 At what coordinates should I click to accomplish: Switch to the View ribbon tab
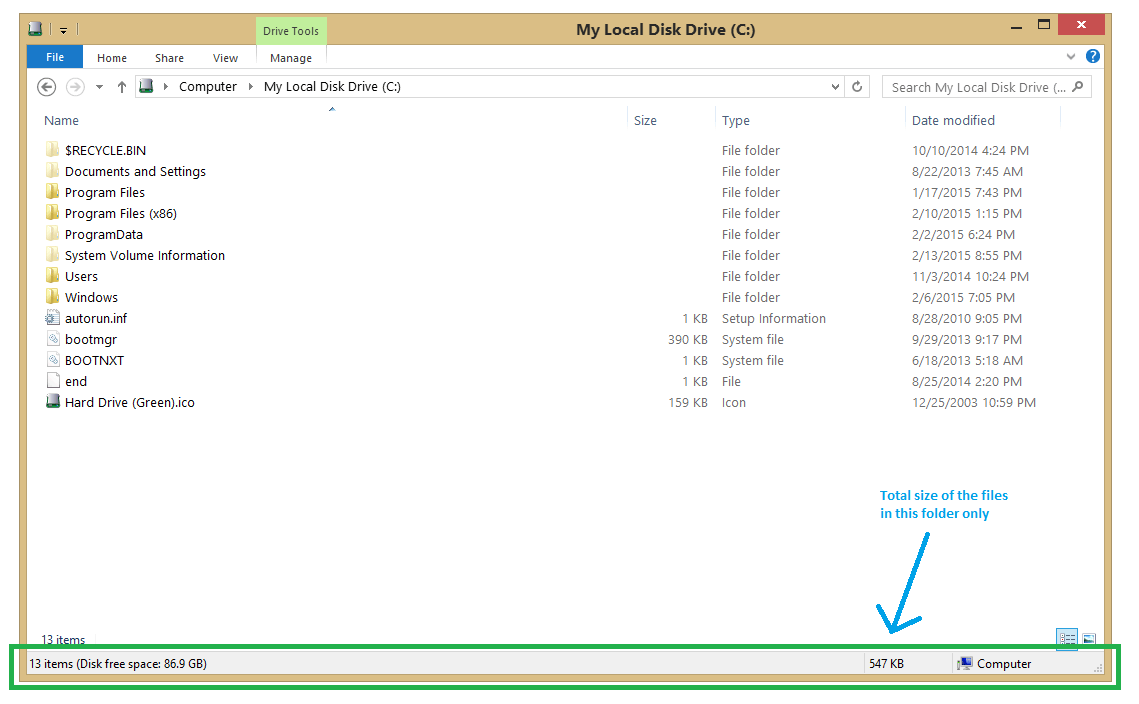[225, 57]
